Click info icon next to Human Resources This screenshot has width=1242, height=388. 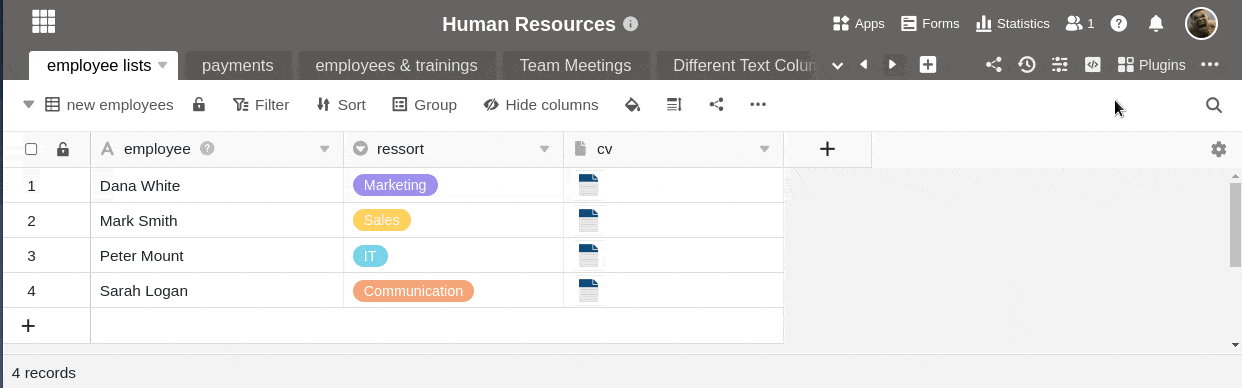coord(630,24)
